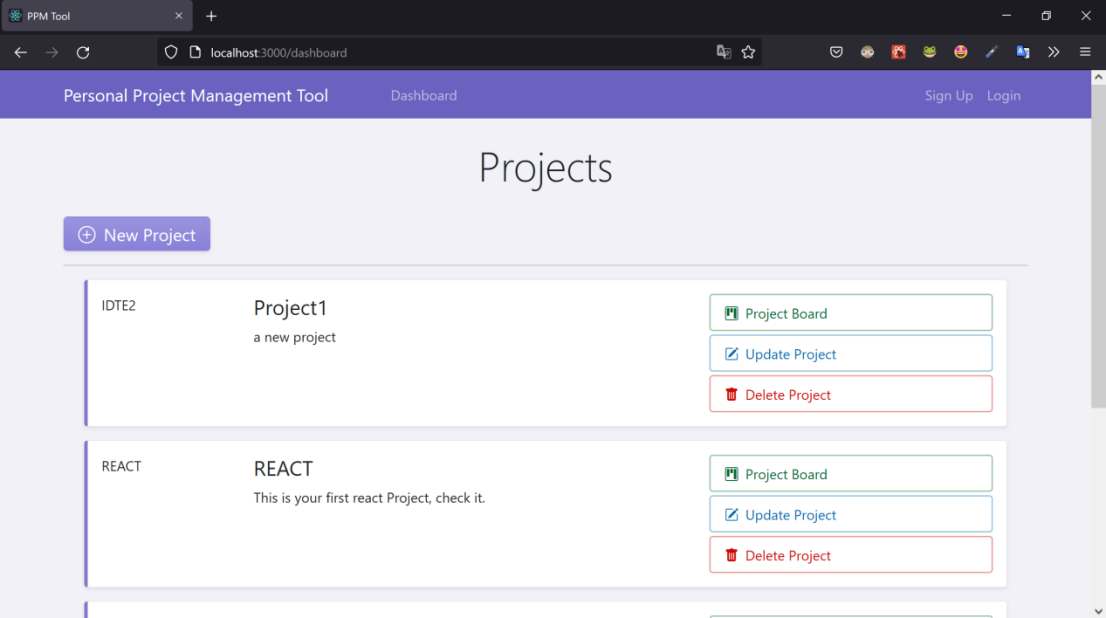Viewport: 1106px width, 618px height.
Task: Click the blue translate extension icon
Action: (1022, 52)
